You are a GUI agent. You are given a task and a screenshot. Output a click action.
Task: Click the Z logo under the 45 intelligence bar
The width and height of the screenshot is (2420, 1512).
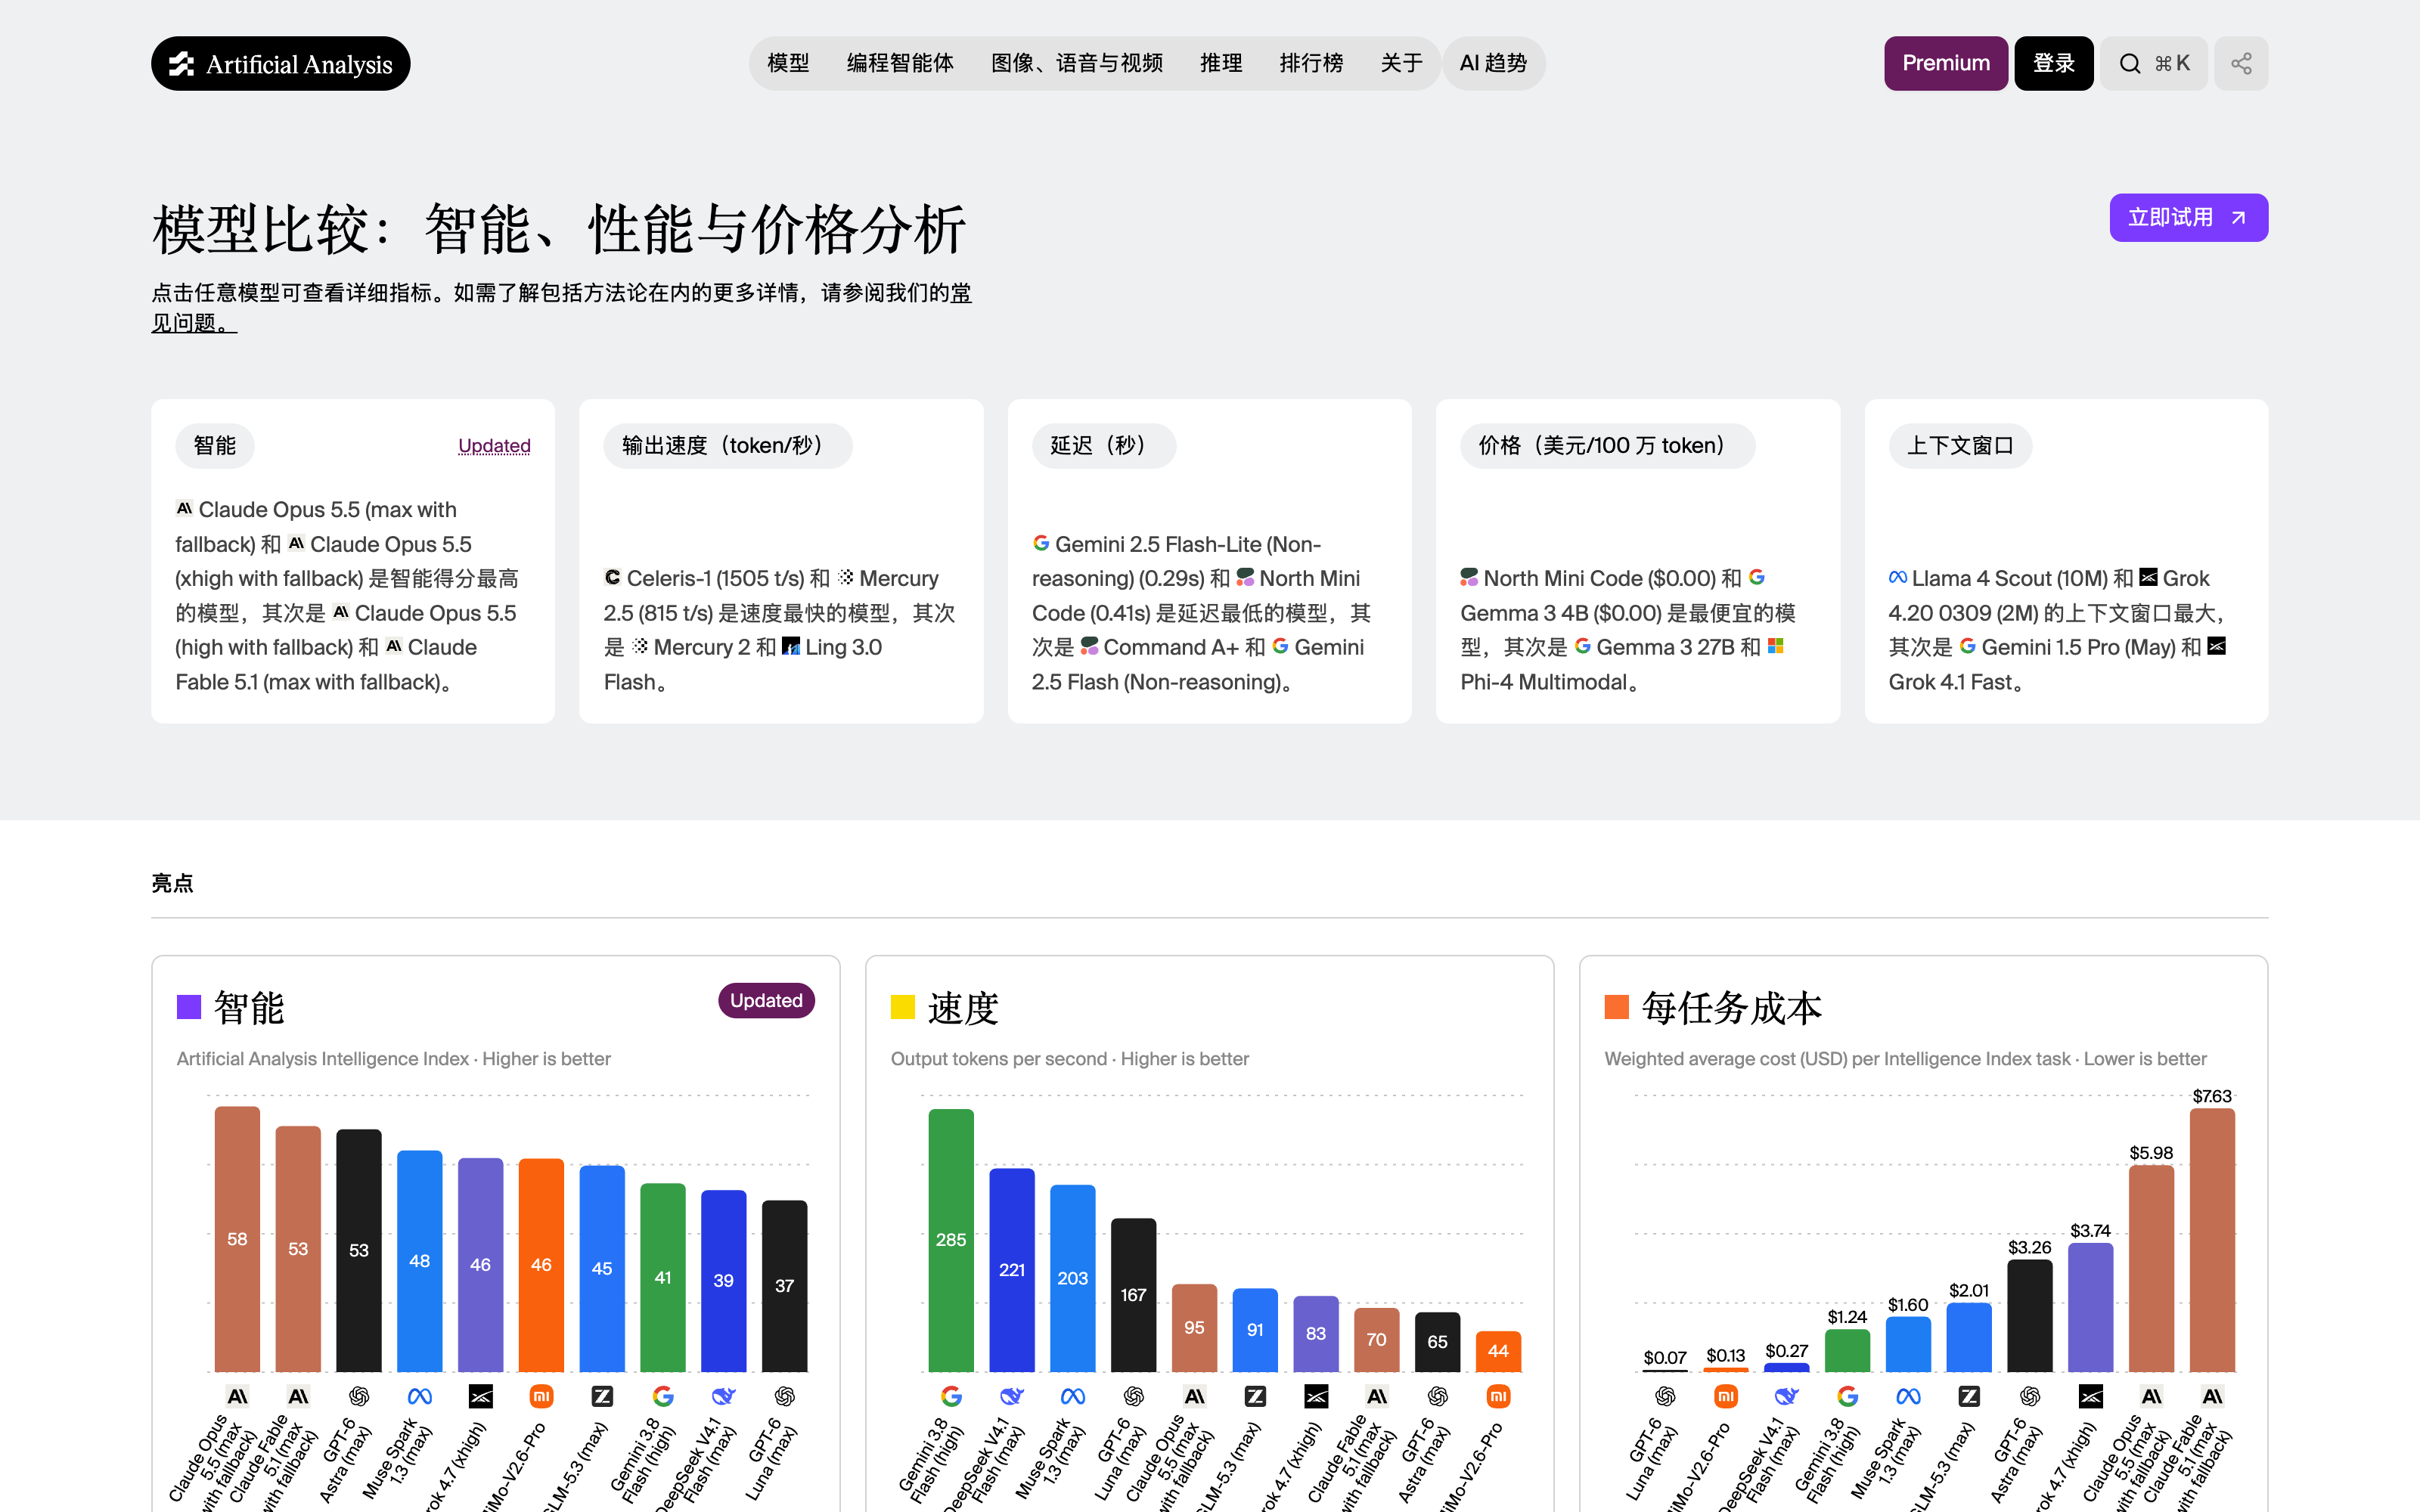pos(602,1396)
